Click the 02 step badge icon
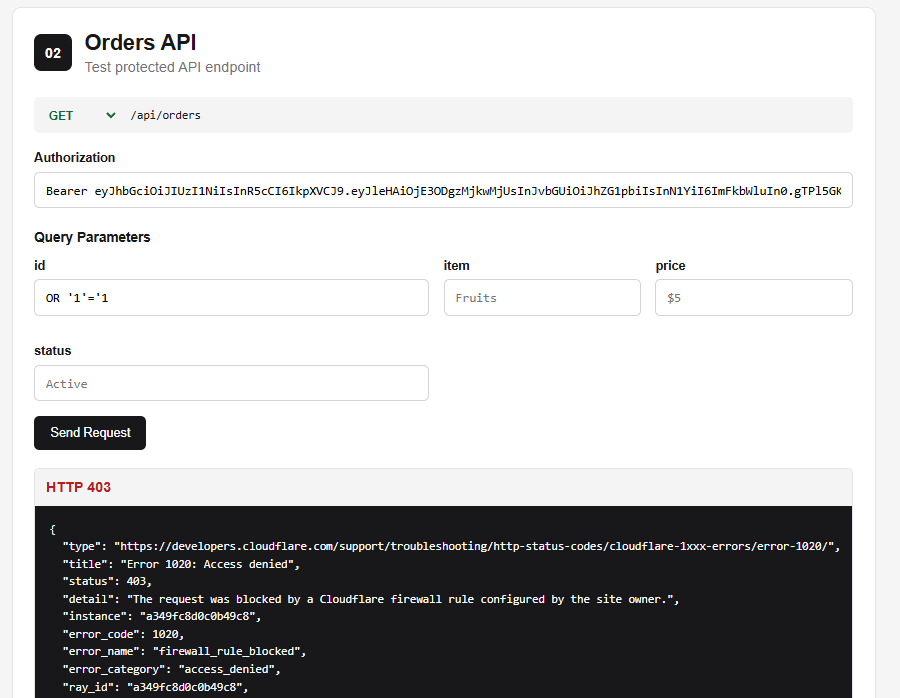The width and height of the screenshot is (900, 698). click(53, 53)
